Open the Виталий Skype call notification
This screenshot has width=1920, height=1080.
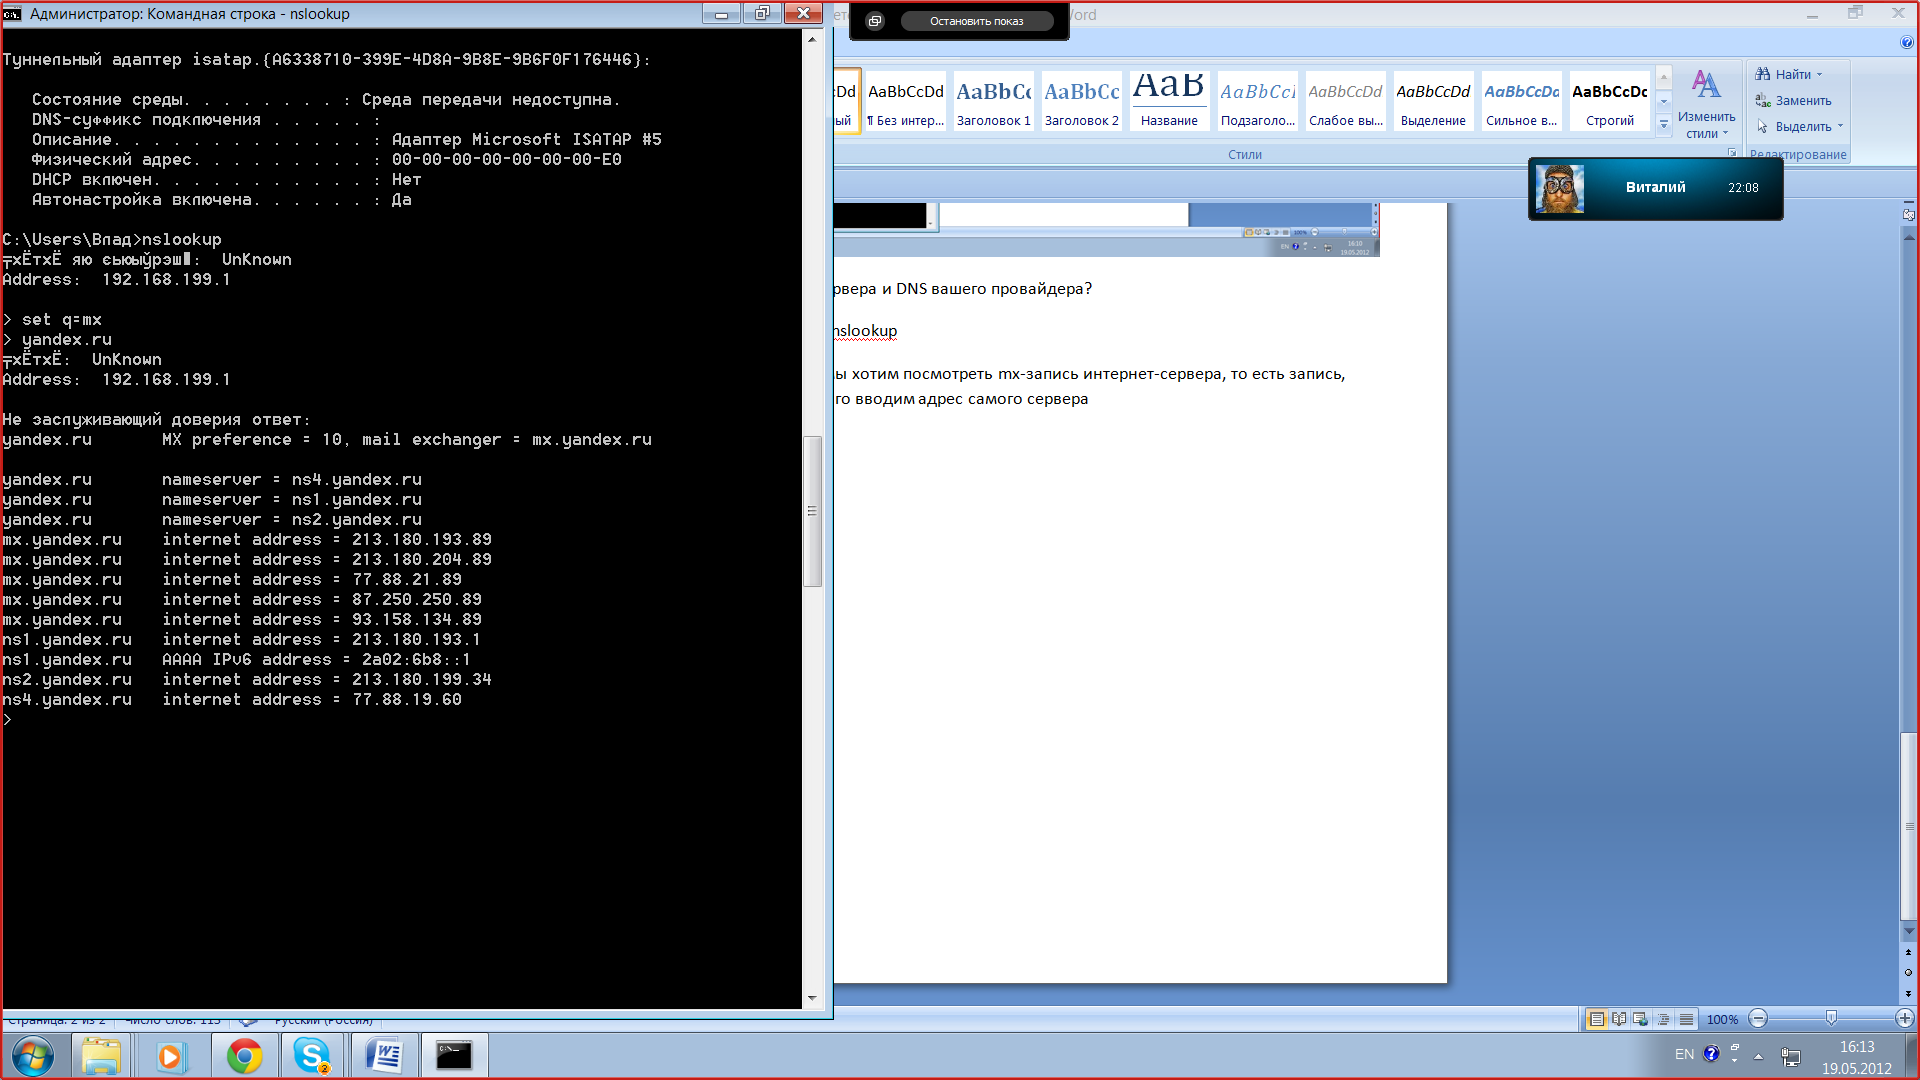point(1655,188)
